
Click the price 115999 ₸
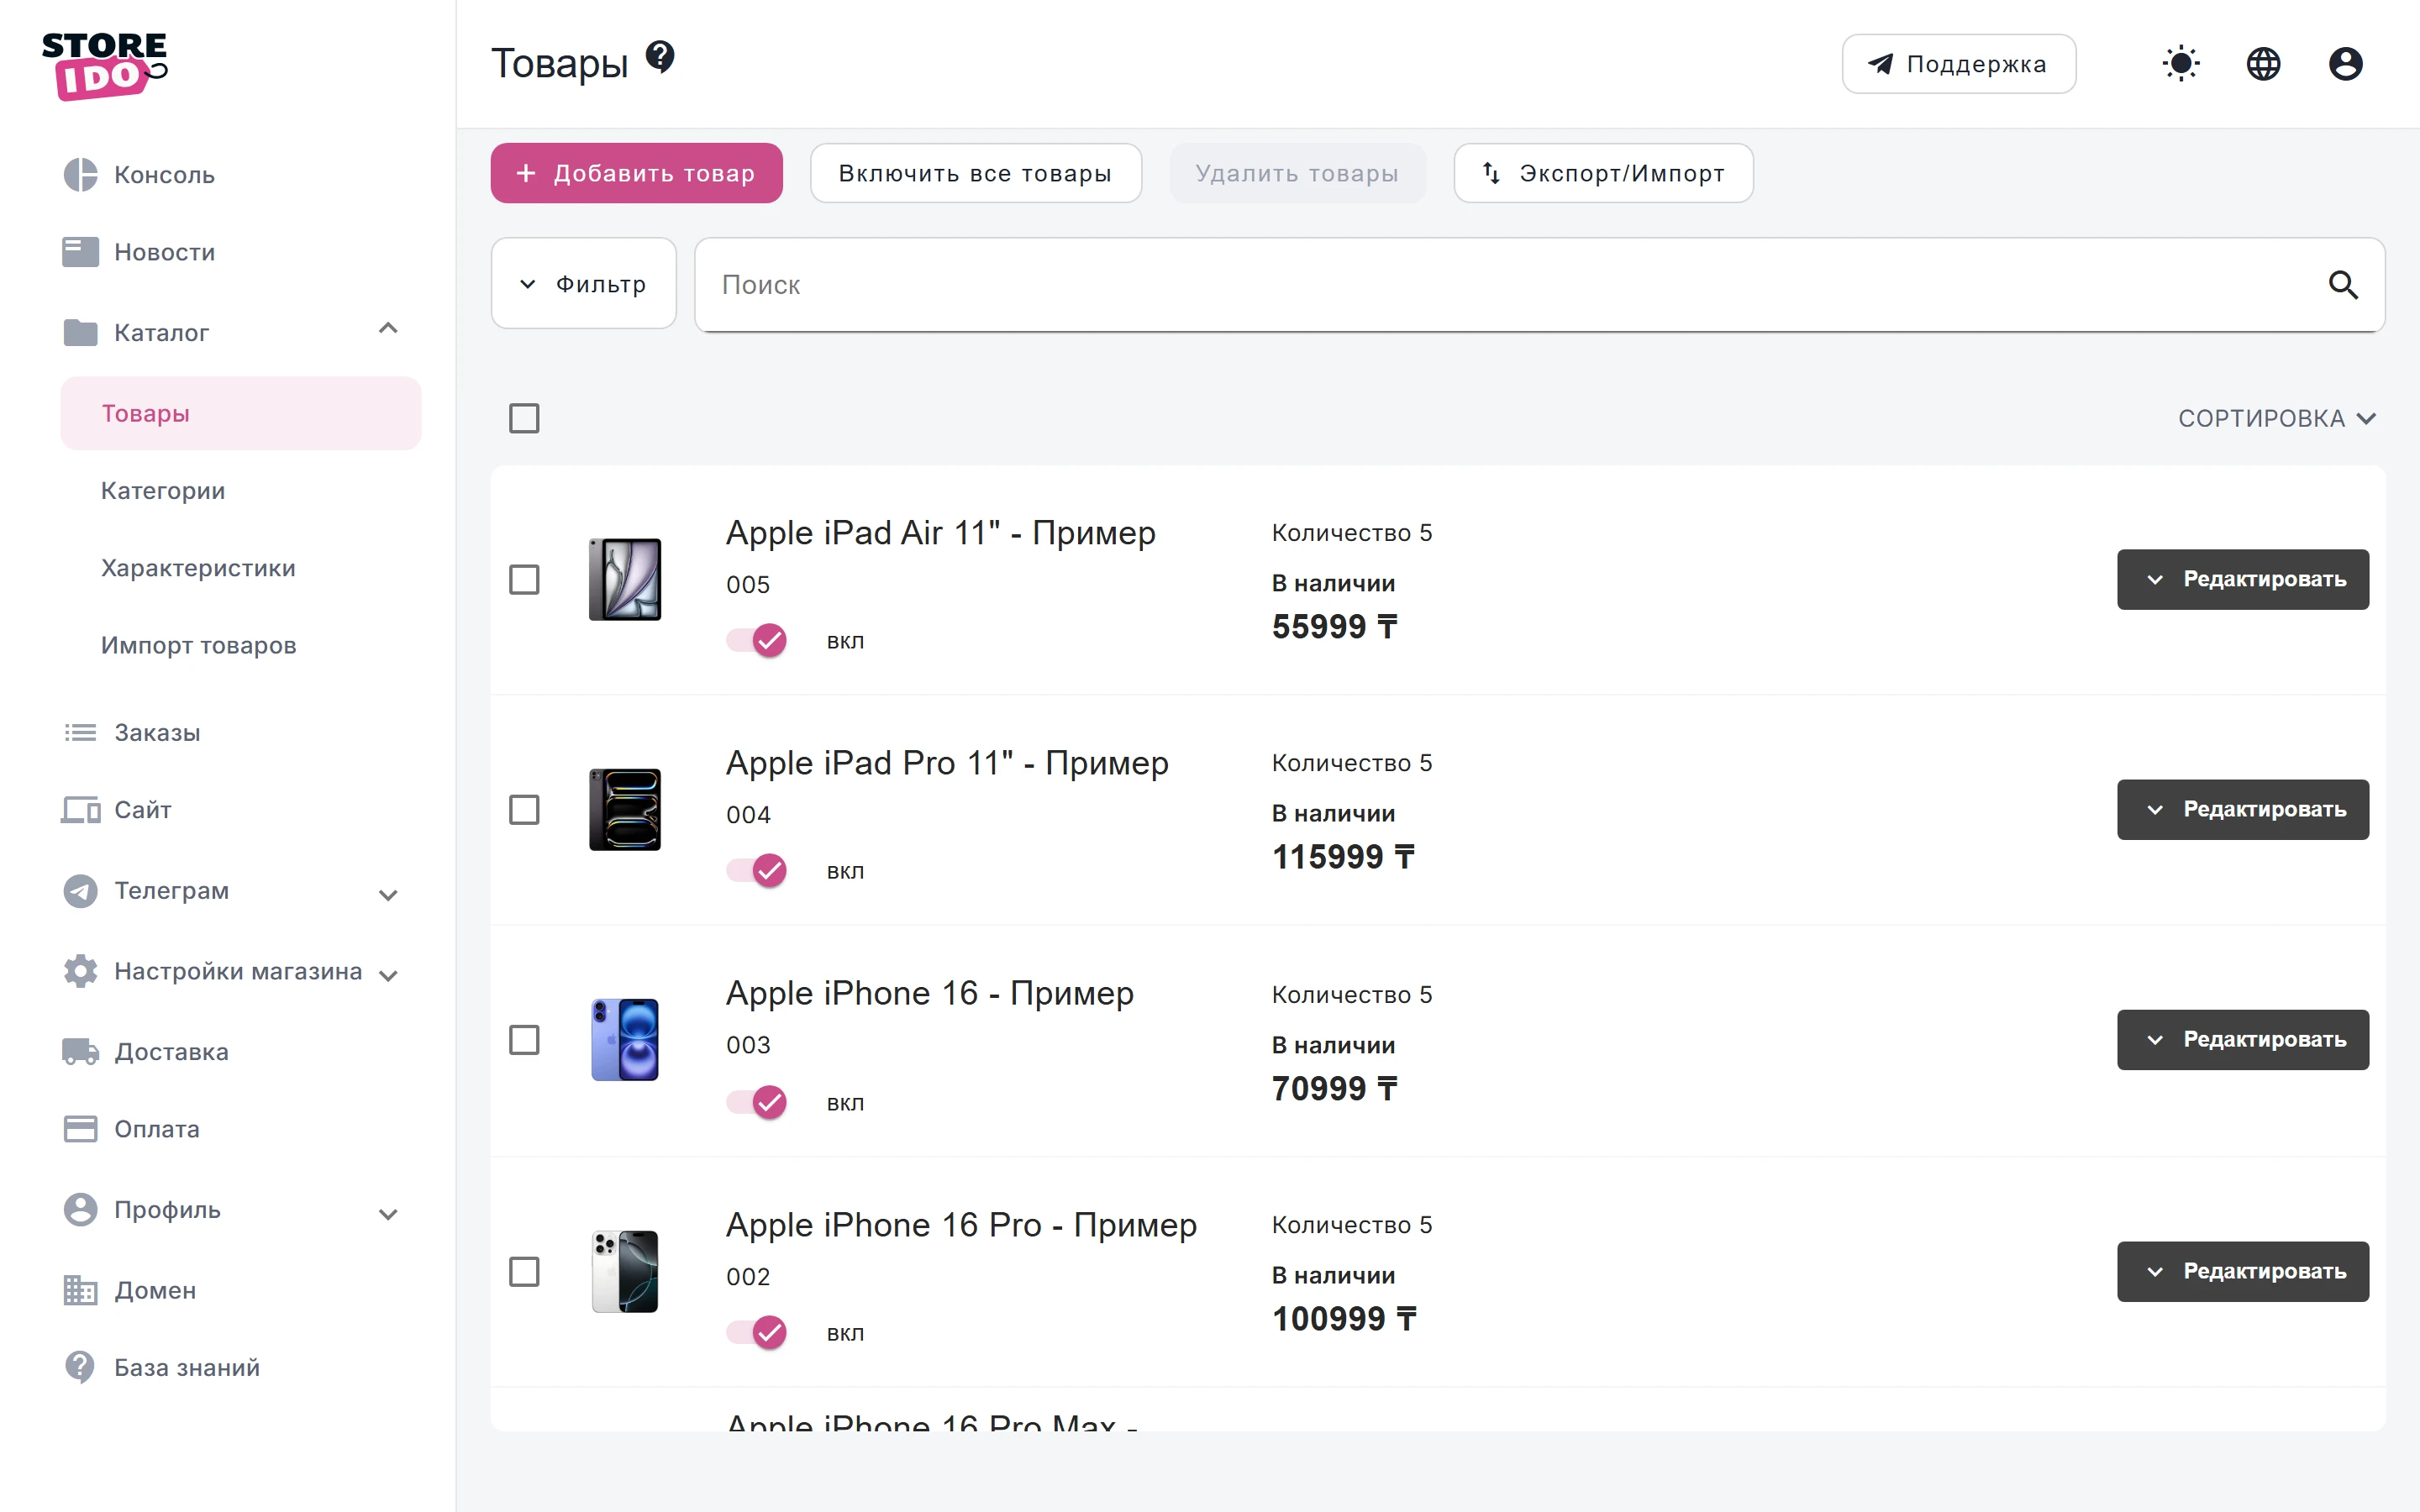coord(1343,857)
